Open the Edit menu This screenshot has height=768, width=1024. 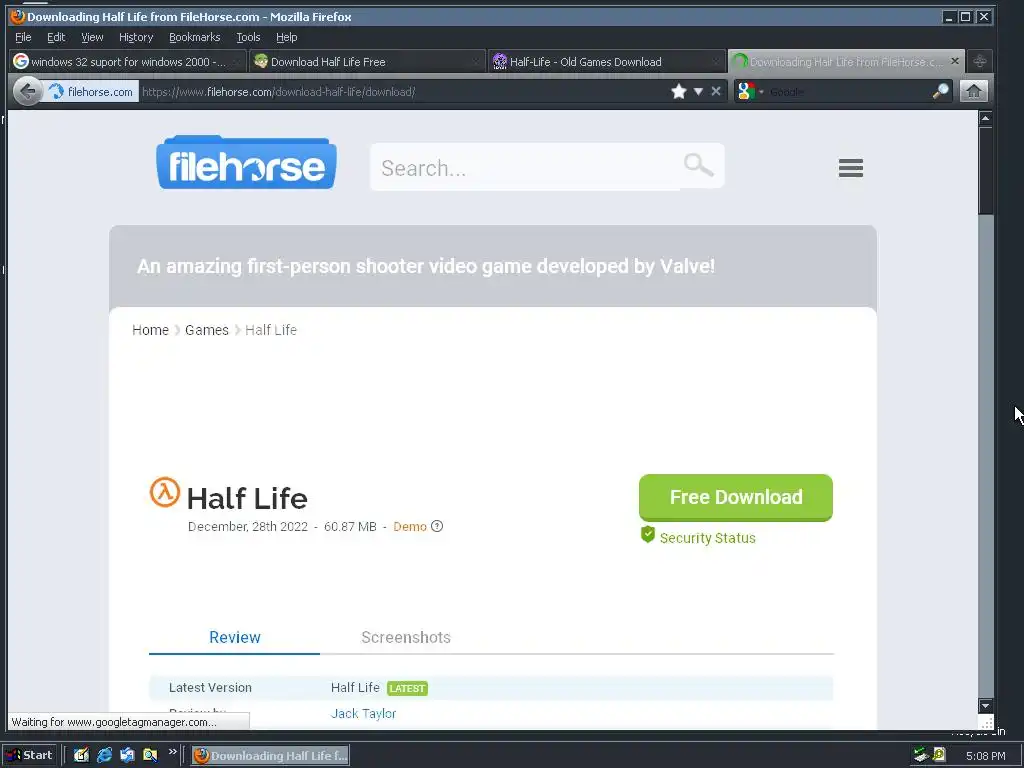tap(56, 37)
